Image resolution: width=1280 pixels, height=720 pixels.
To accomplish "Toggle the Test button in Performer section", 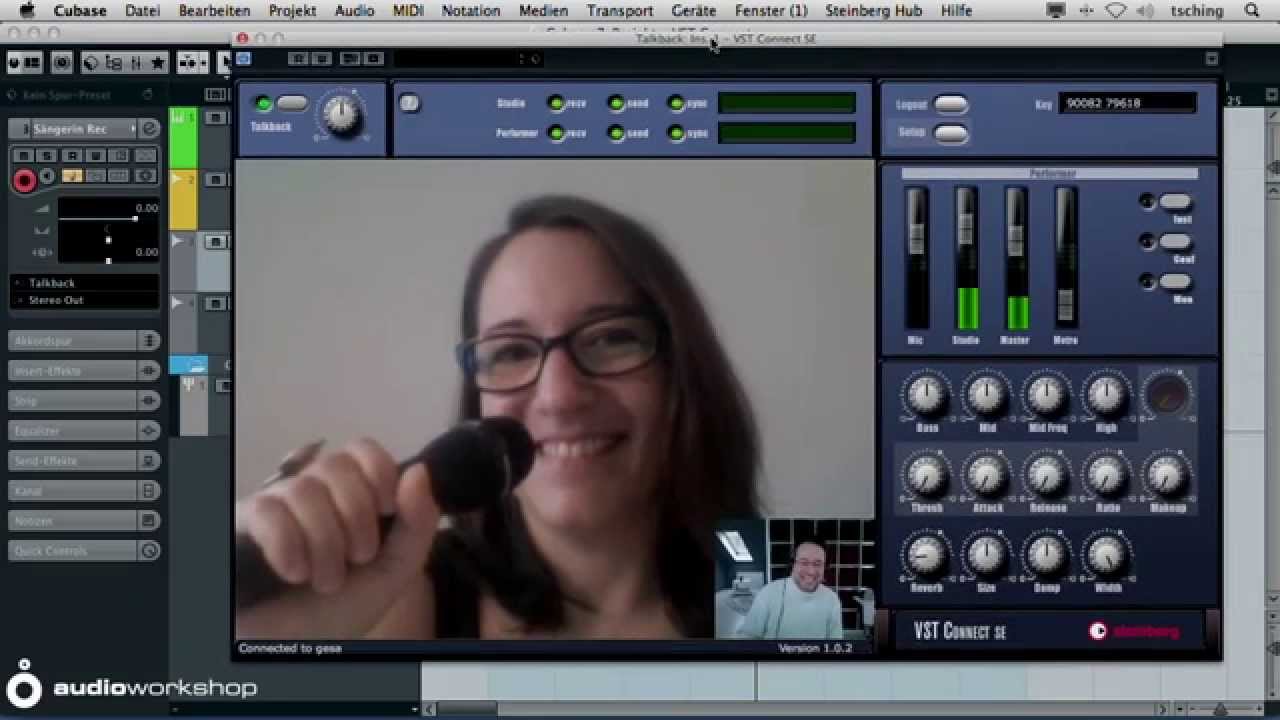I will (x=1176, y=202).
